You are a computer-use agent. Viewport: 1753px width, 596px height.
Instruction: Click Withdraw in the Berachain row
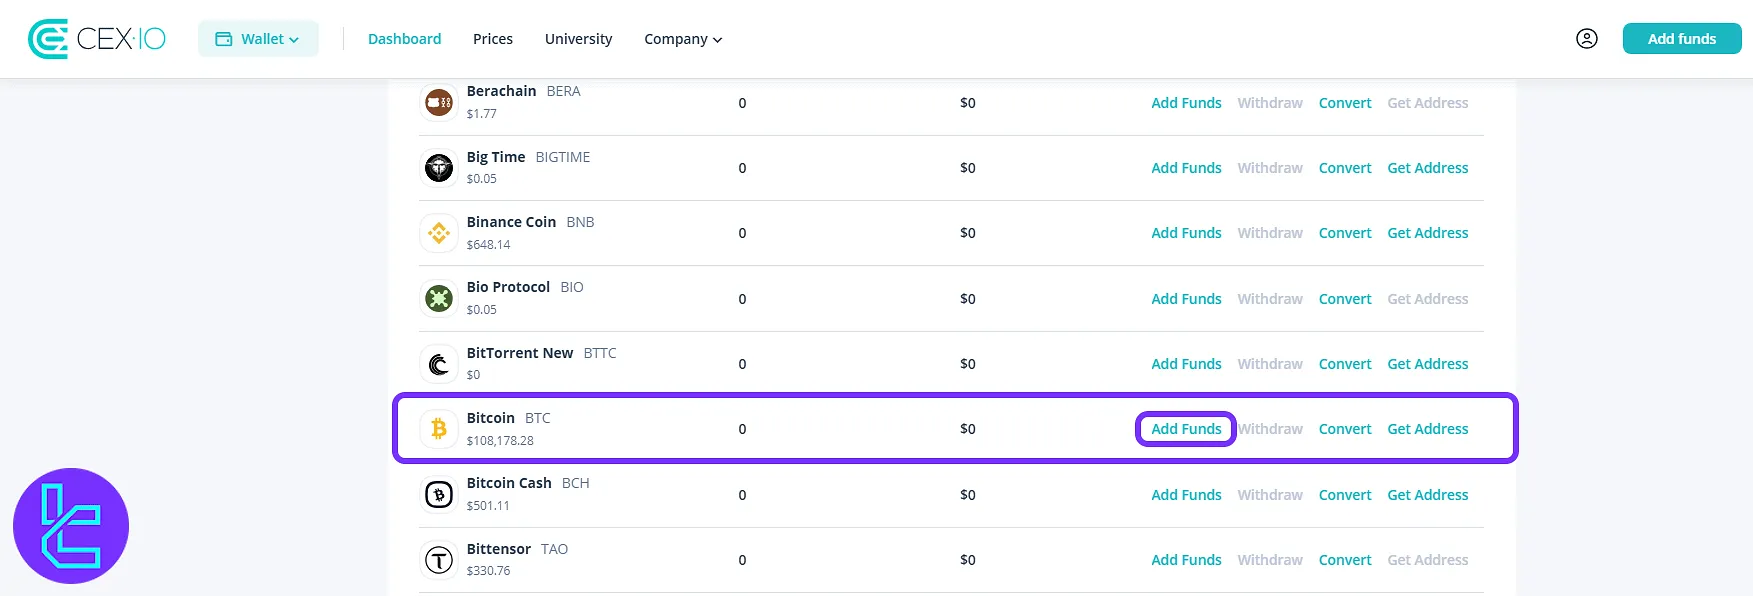click(1270, 103)
